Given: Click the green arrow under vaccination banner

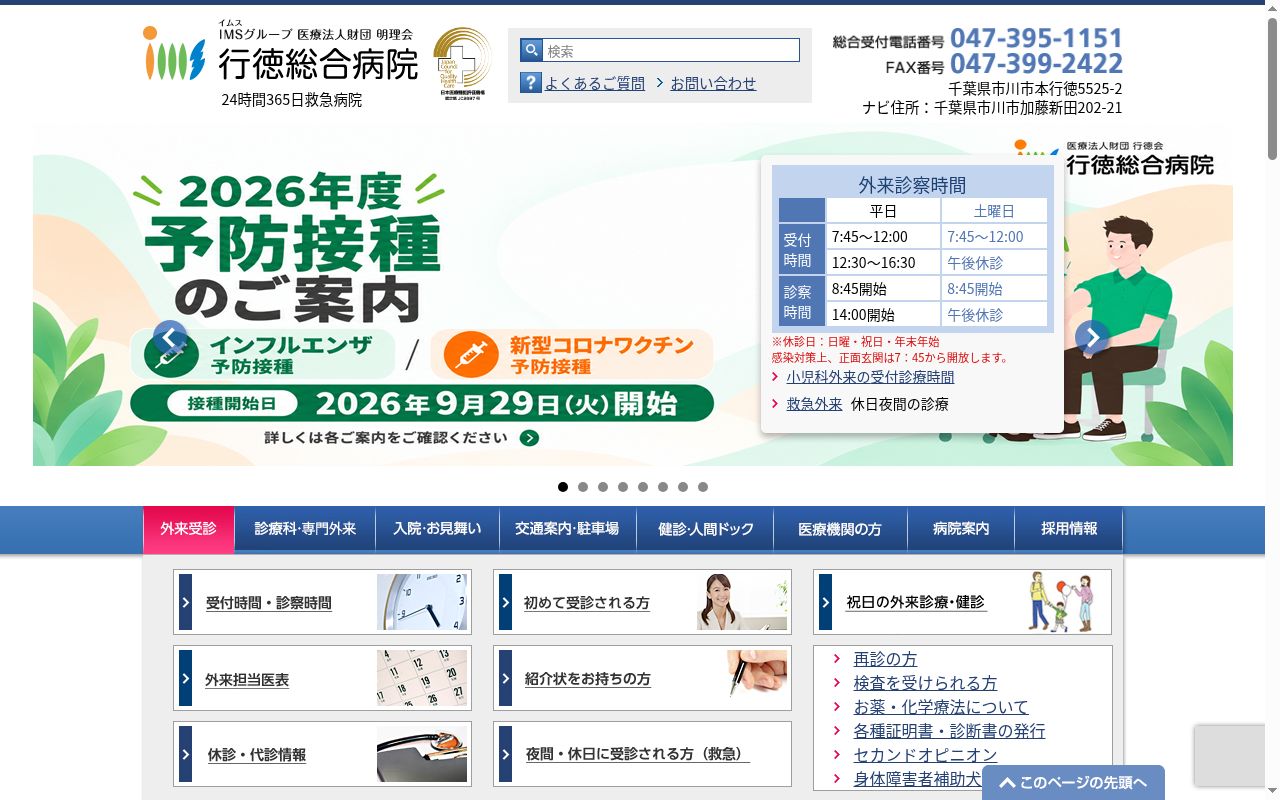Looking at the screenshot, I should [530, 438].
